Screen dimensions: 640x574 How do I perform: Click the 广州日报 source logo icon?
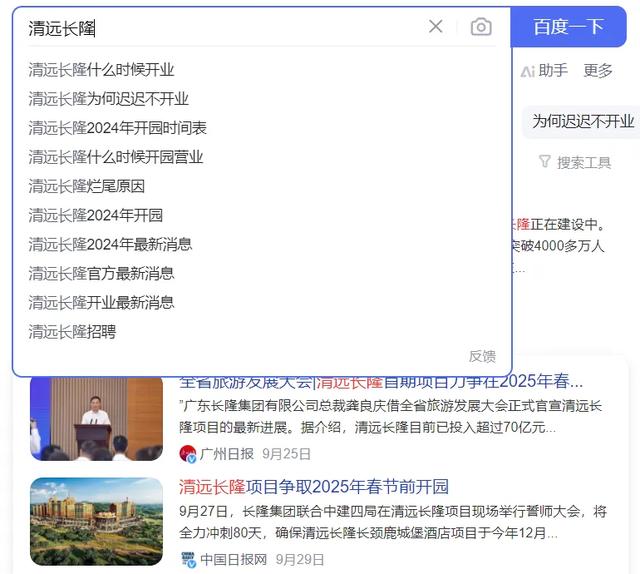(x=187, y=454)
